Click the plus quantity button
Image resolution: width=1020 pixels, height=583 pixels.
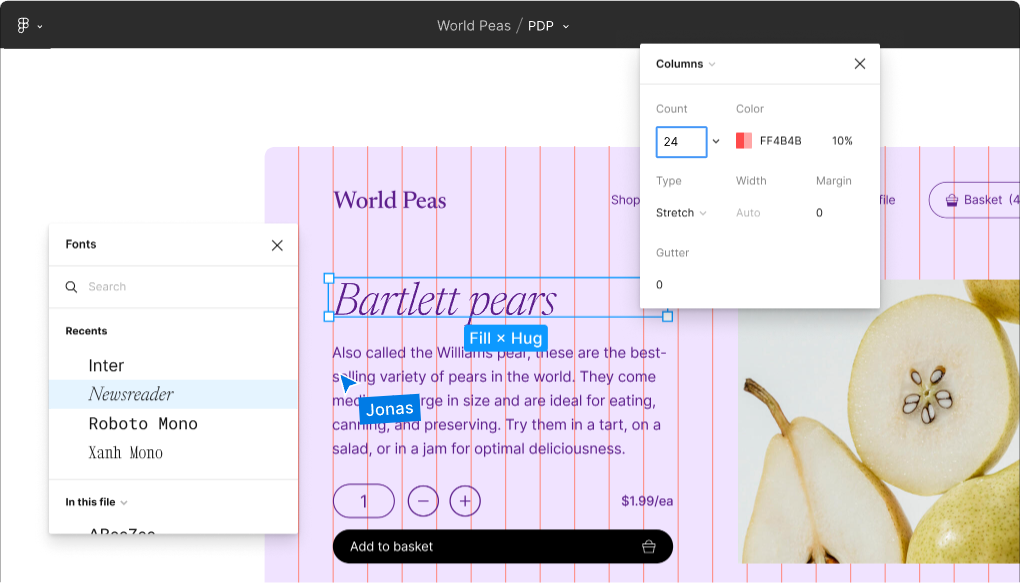pos(465,501)
